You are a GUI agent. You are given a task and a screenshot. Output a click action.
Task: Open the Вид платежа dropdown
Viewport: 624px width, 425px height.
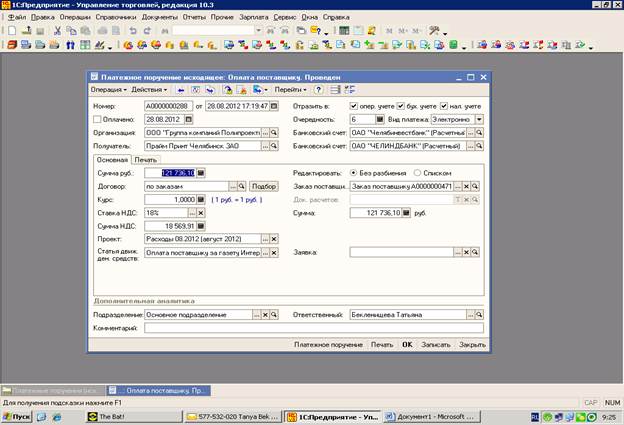[480, 119]
